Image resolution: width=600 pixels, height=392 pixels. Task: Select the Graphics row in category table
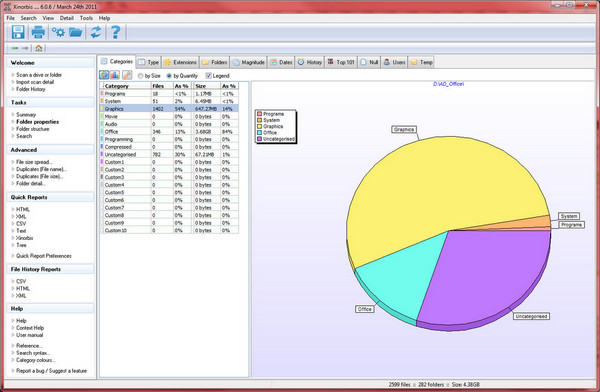click(x=169, y=109)
